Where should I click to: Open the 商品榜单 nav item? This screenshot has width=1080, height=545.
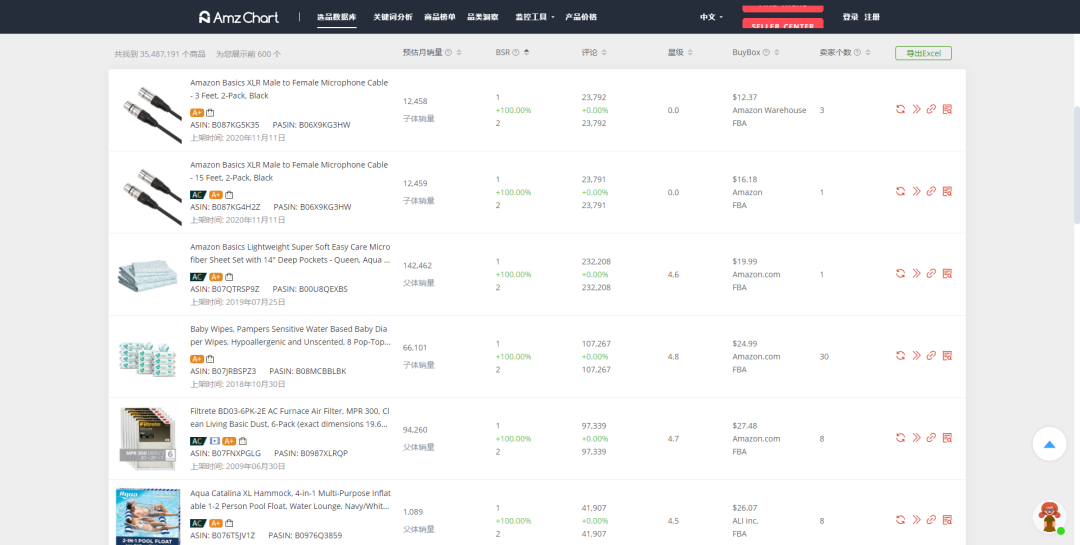[439, 17]
